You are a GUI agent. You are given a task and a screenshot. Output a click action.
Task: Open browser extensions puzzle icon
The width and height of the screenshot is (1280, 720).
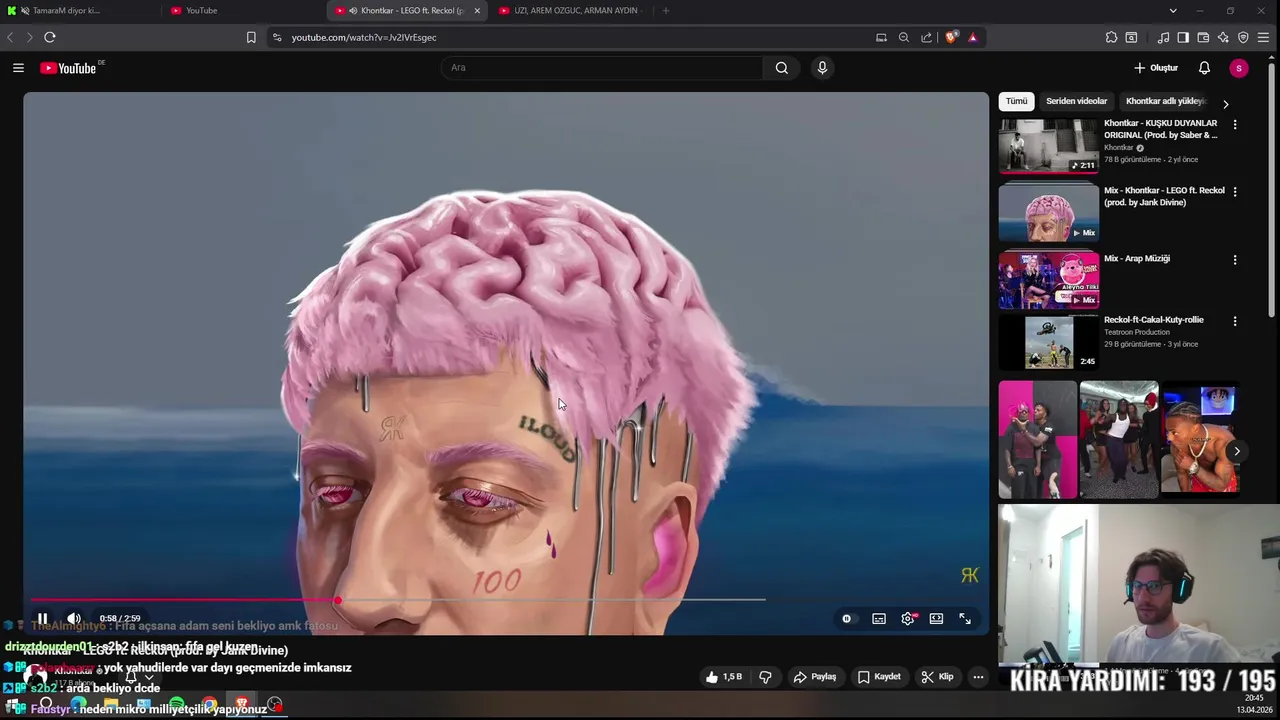pyautogui.click(x=1111, y=37)
